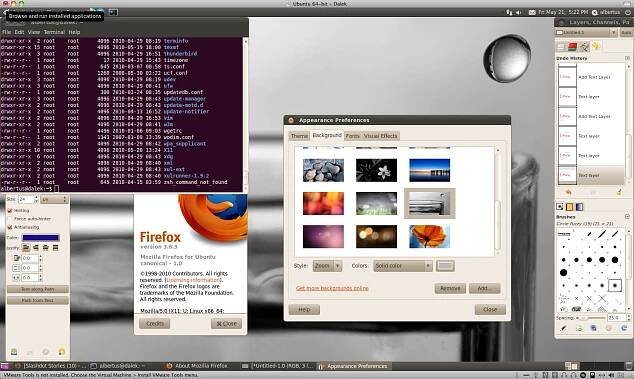Click the blue text Color swatch
Viewport: 634px width, 379px height.
point(40,238)
